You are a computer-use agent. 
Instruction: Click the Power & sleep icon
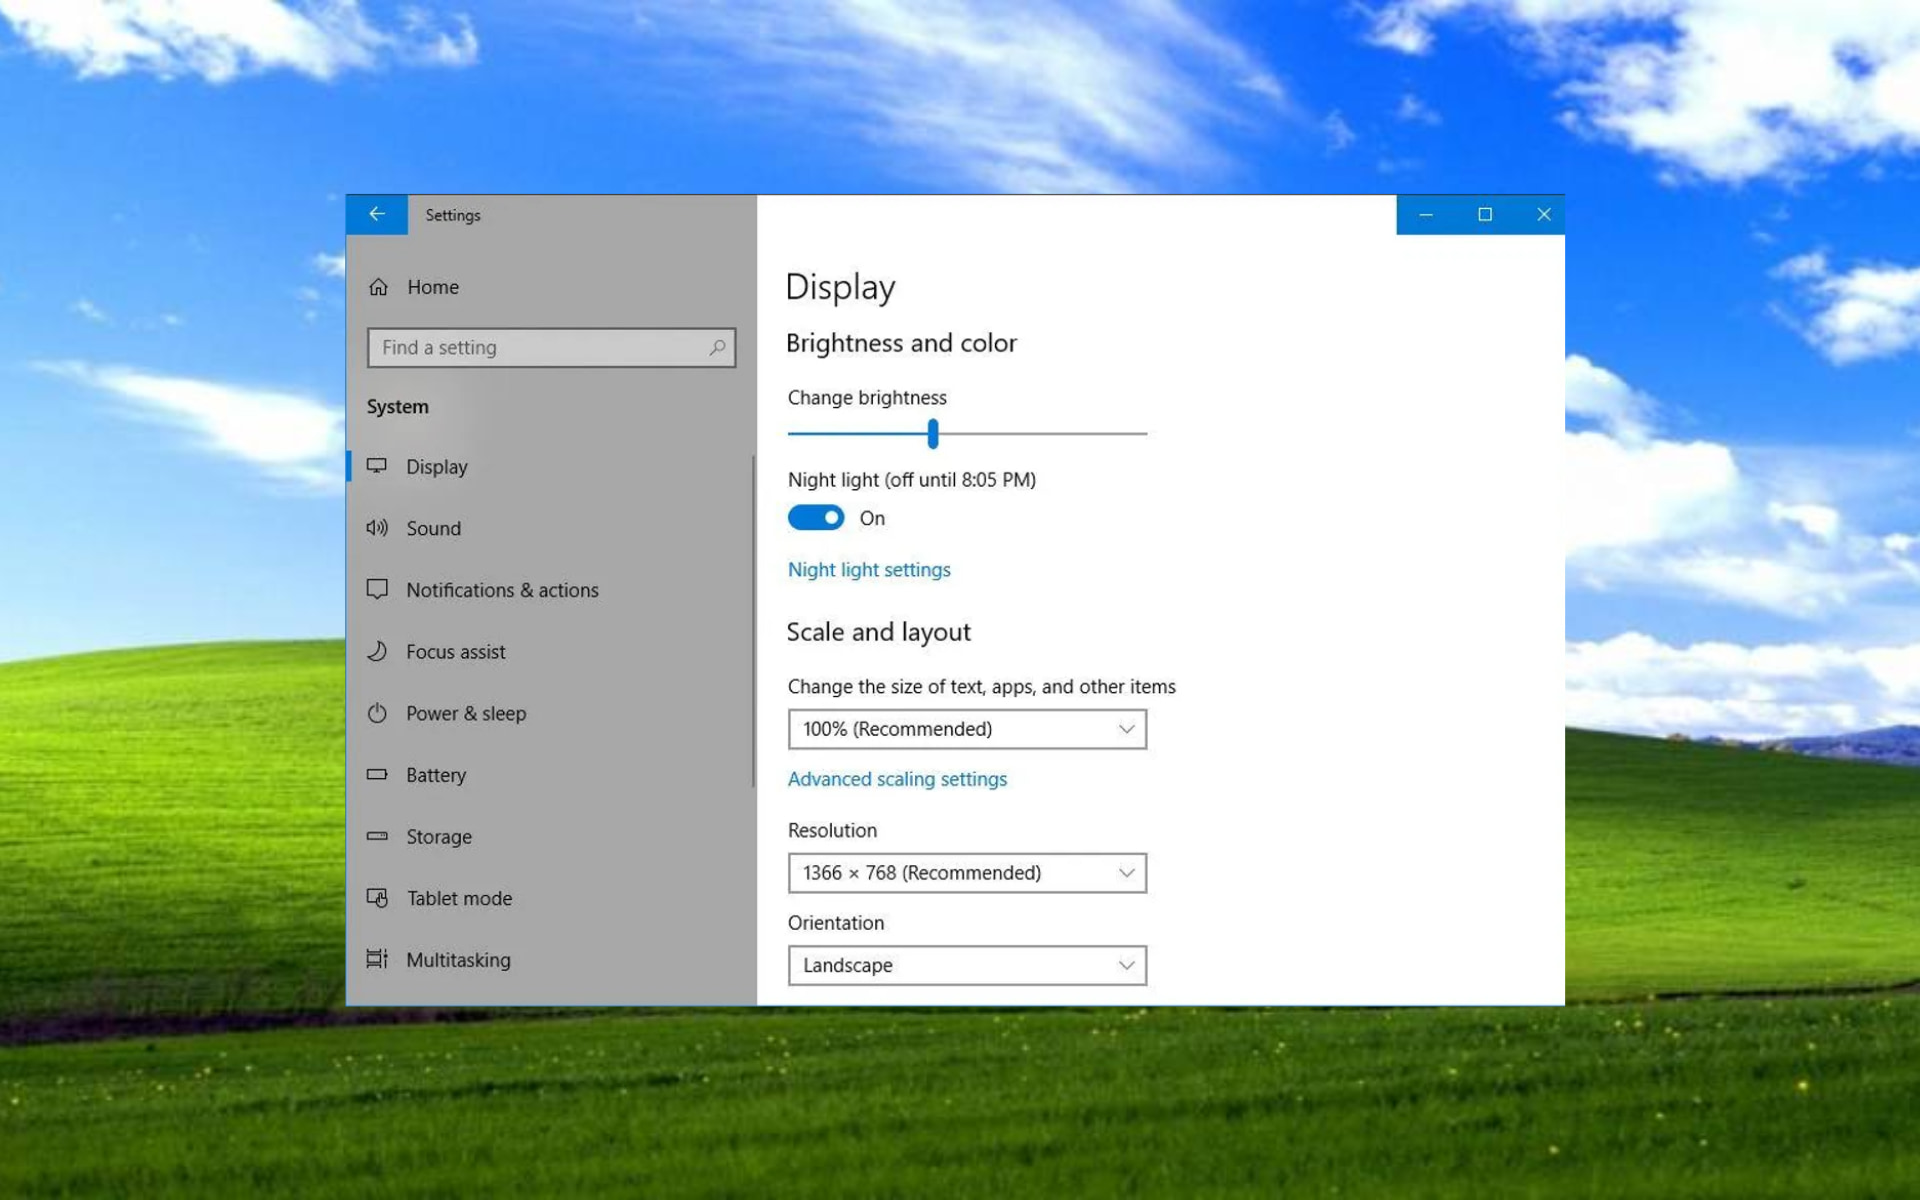[x=377, y=713]
